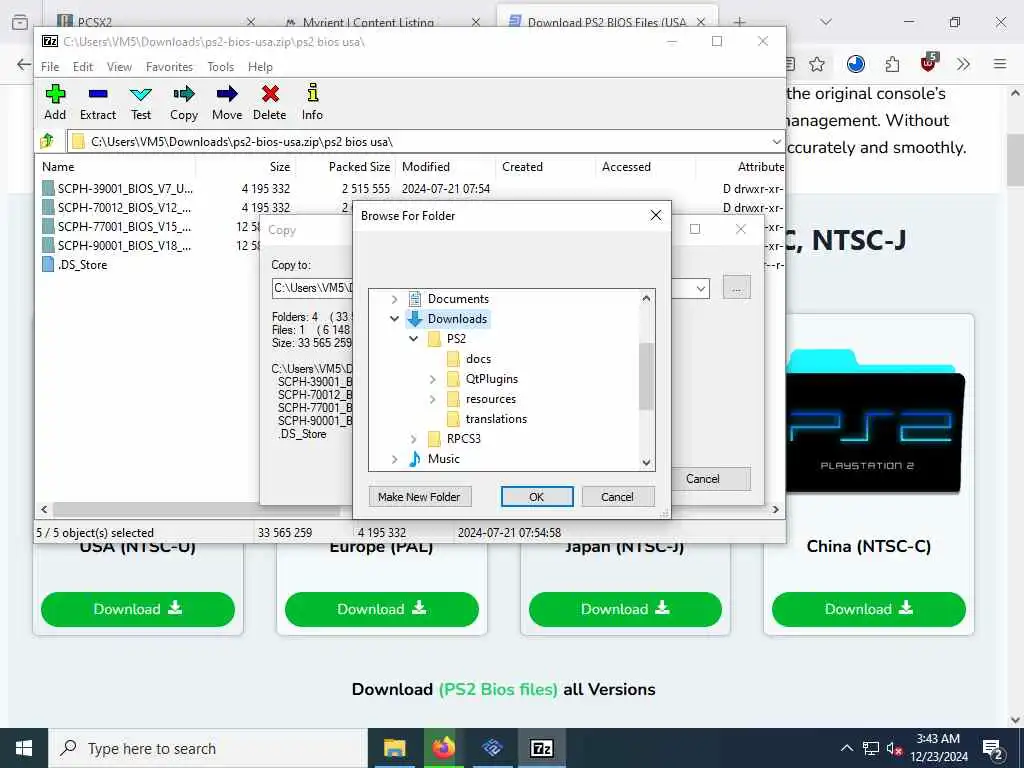Open the Tools menu in 7-Zip
The image size is (1024, 768).
pos(221,67)
